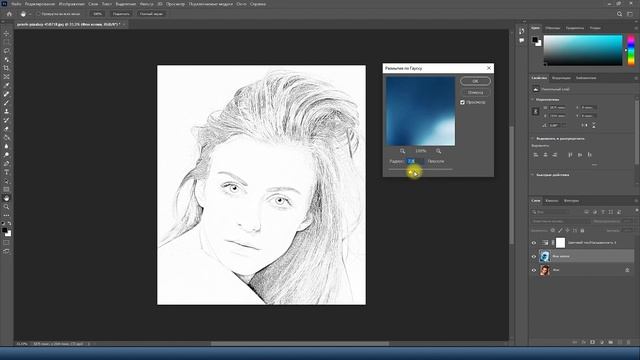Toggle Quick Mask mode in toolbar

tap(6, 242)
